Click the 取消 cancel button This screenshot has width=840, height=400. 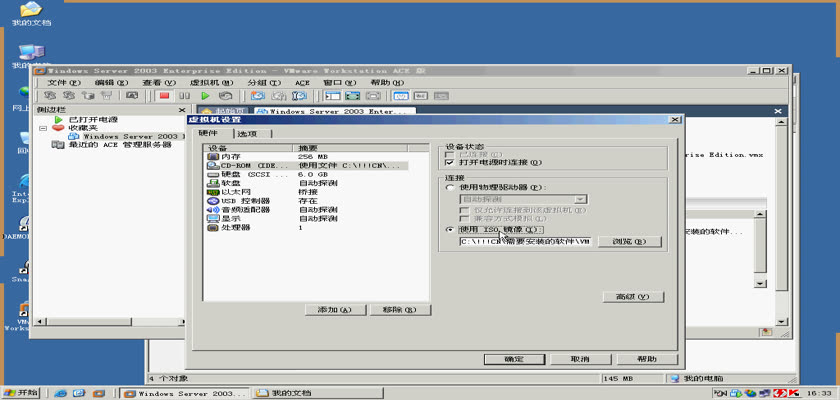tap(580, 359)
